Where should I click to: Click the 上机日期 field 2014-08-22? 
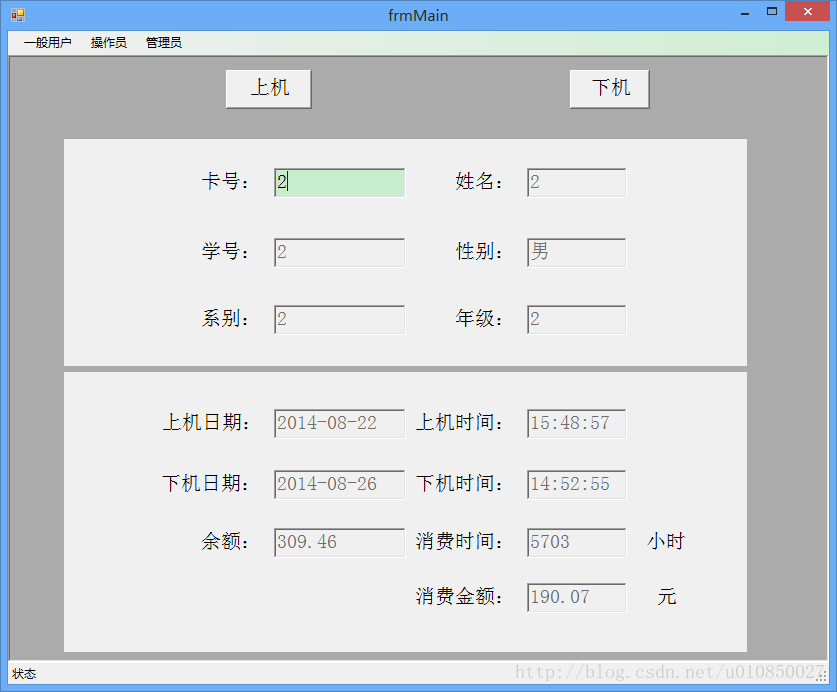coord(339,424)
